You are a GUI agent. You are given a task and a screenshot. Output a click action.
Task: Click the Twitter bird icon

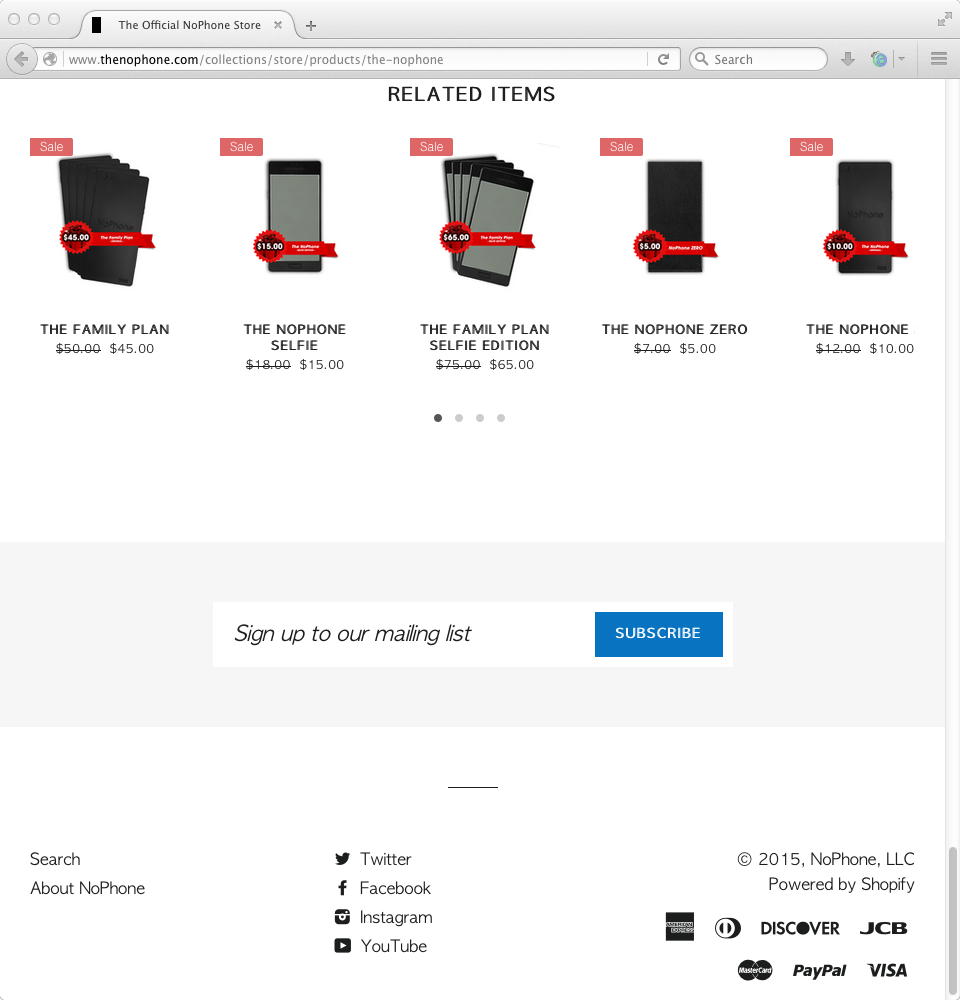[x=343, y=858]
